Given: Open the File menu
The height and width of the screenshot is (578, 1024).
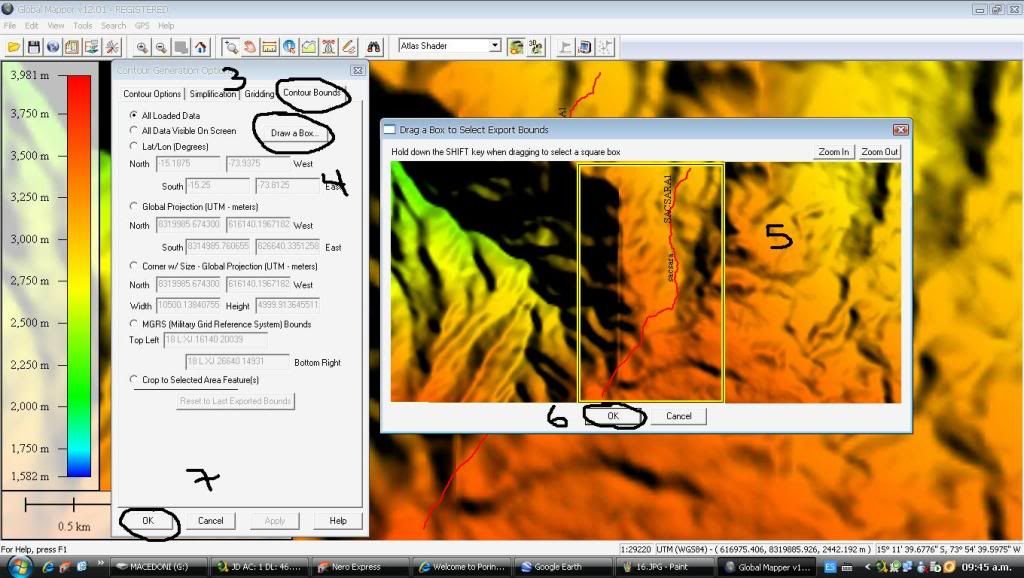Looking at the screenshot, I should tap(10, 25).
